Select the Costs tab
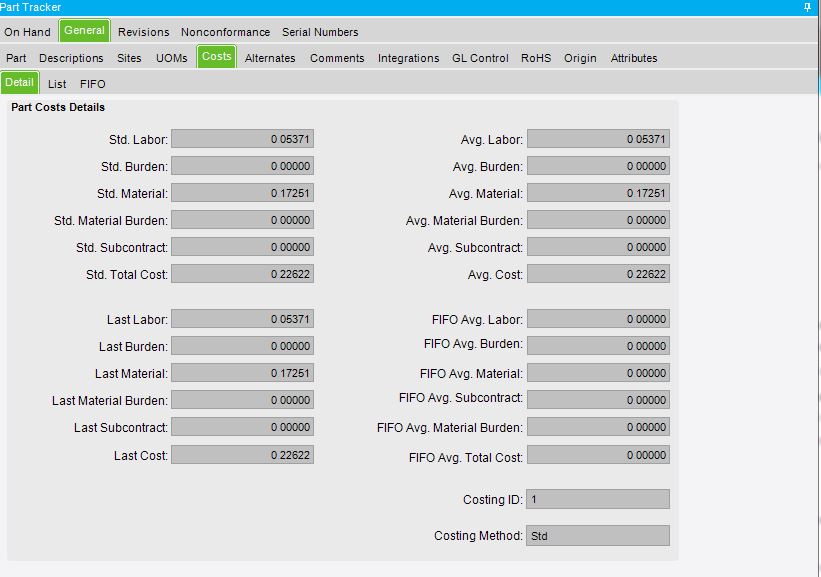 216,57
